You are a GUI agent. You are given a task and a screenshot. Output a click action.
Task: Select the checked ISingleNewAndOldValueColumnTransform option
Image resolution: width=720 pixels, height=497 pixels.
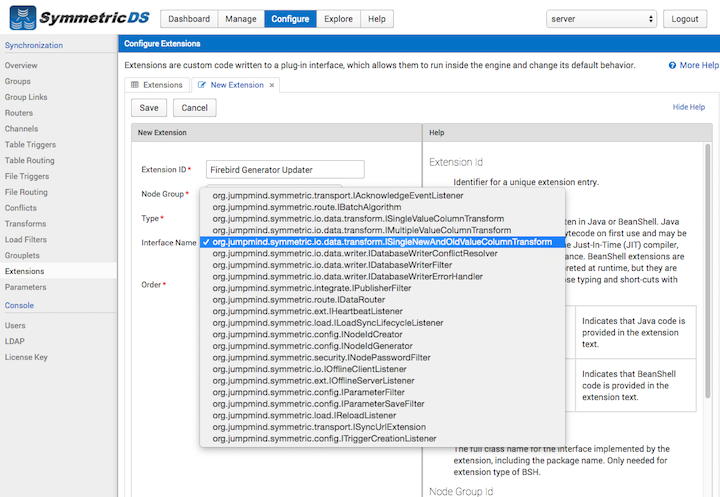pos(381,242)
